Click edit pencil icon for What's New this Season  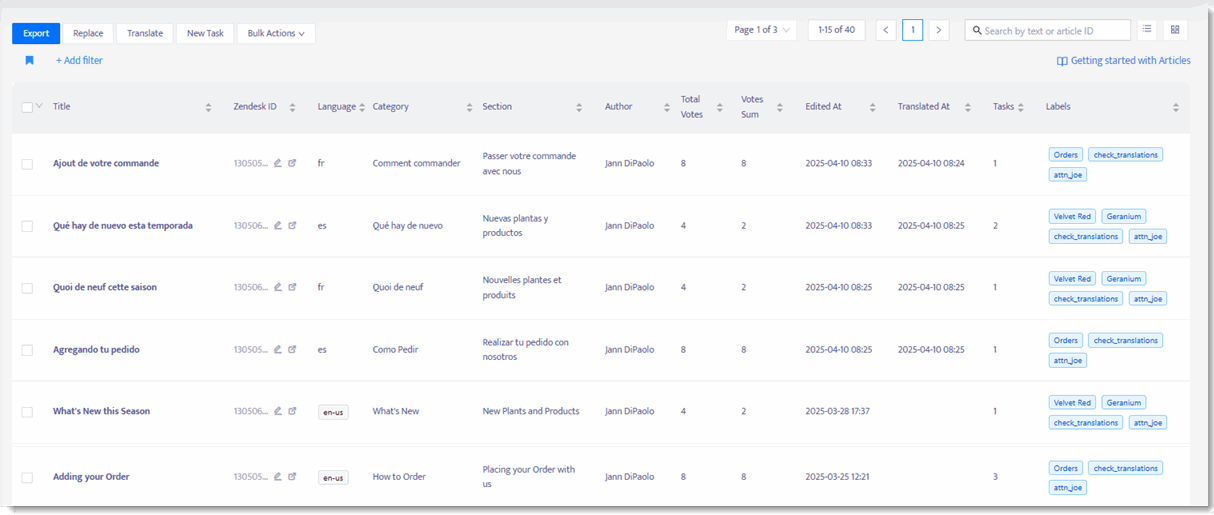[278, 411]
